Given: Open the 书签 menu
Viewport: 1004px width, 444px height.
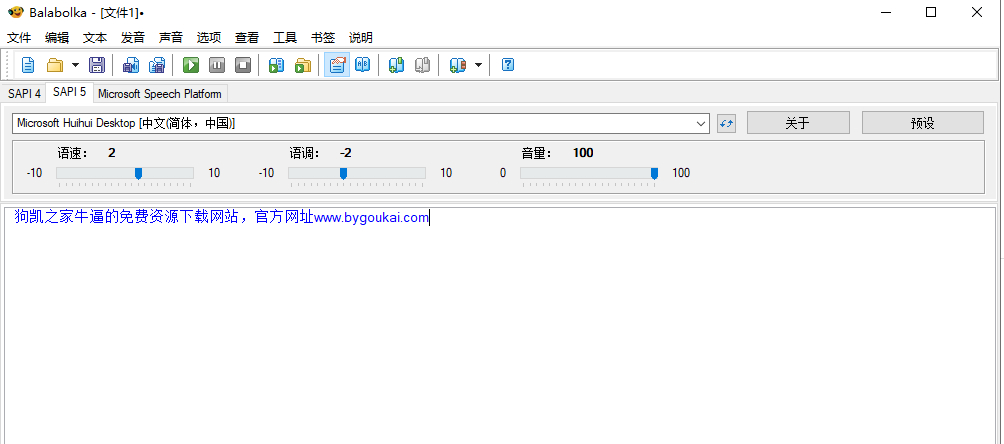Looking at the screenshot, I should (323, 38).
